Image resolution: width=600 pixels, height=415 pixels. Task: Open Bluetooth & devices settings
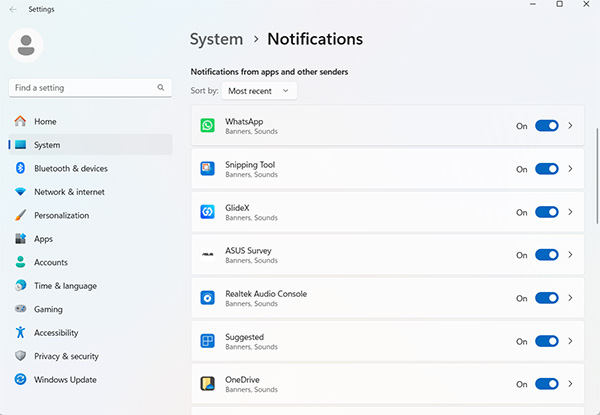(x=70, y=169)
